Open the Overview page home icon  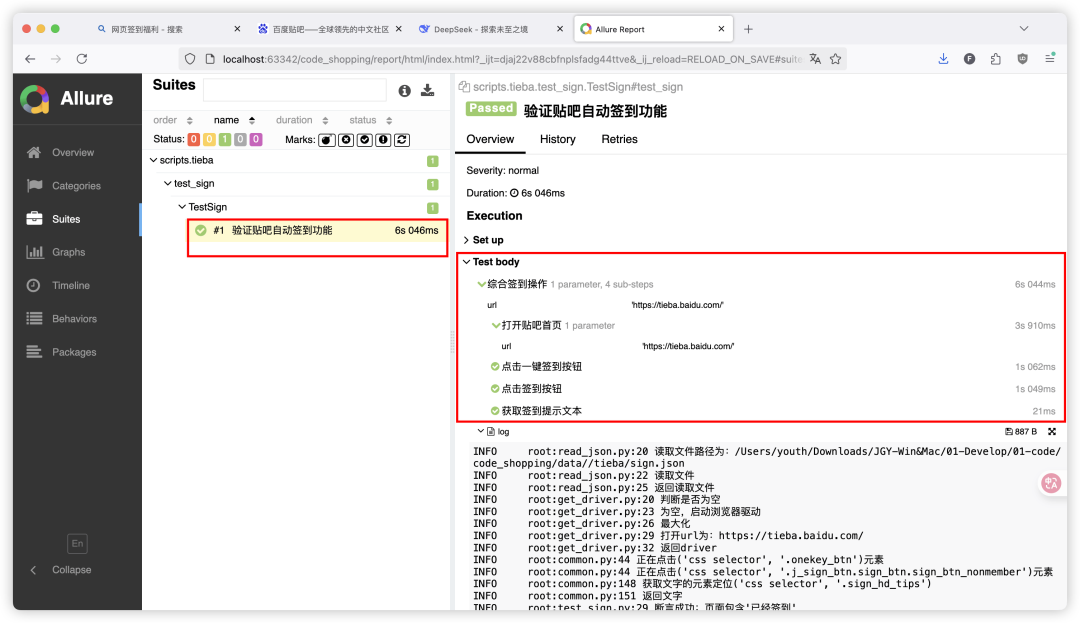click(34, 153)
